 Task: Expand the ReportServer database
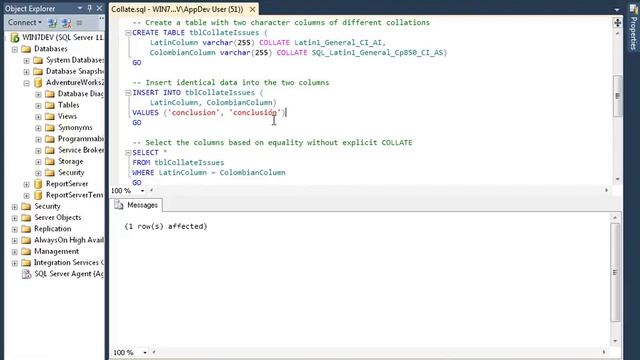pos(27,184)
